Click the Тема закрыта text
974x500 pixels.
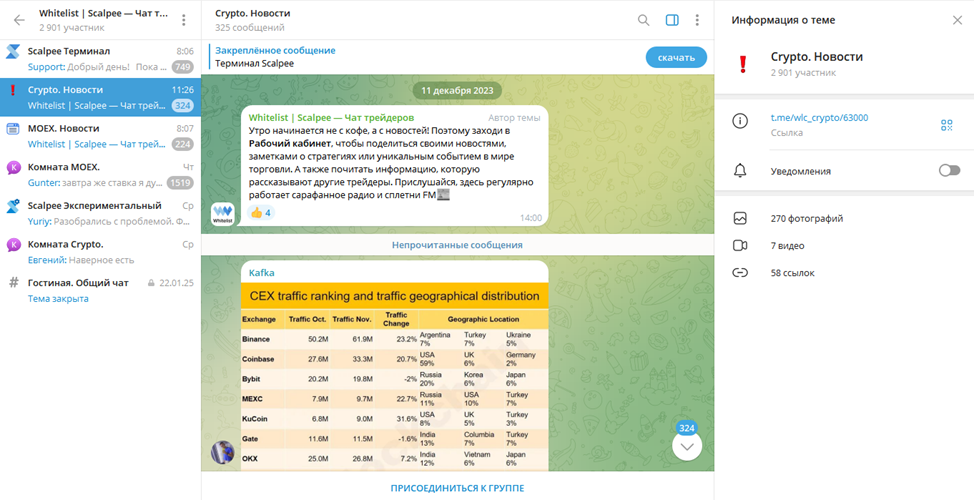click(58, 299)
